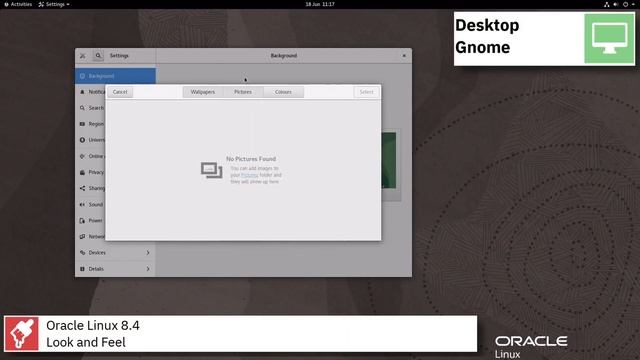Close the Settings window
The height and width of the screenshot is (360, 640).
coord(404,56)
